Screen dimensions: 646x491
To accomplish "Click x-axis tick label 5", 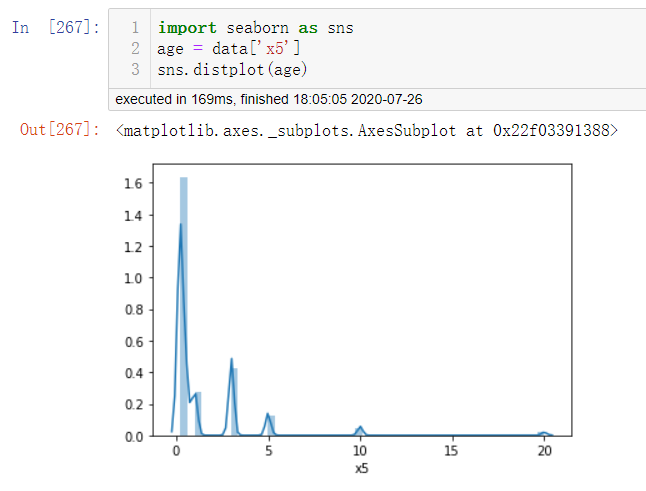I will pyautogui.click(x=269, y=451).
